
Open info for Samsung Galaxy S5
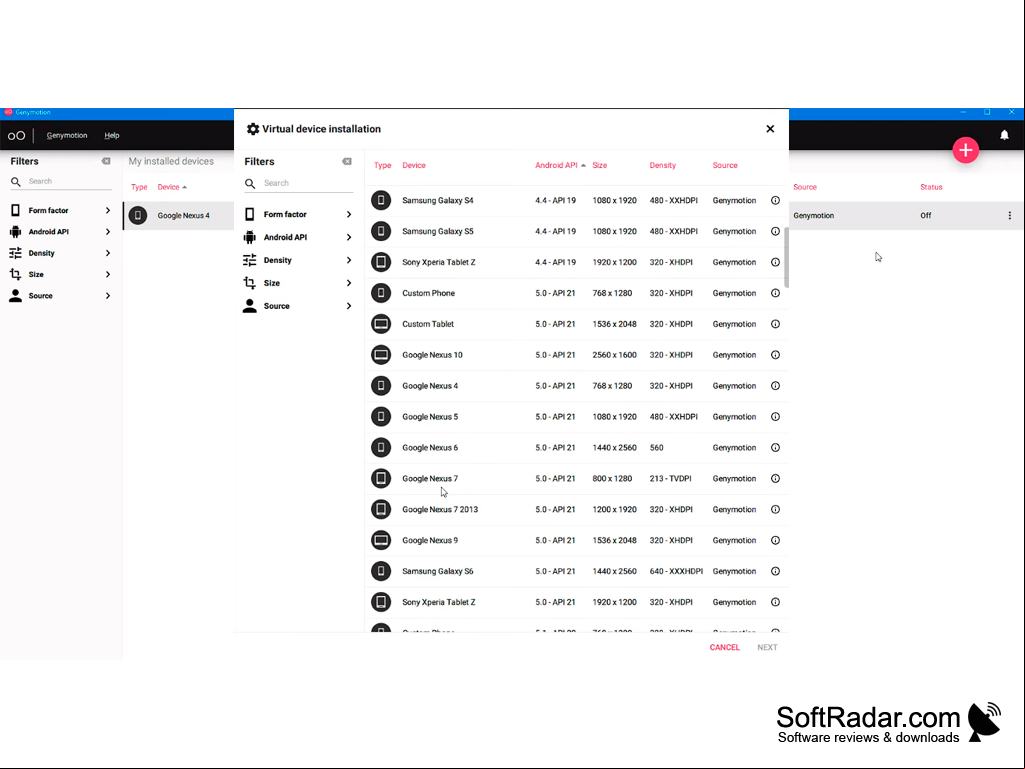[775, 231]
